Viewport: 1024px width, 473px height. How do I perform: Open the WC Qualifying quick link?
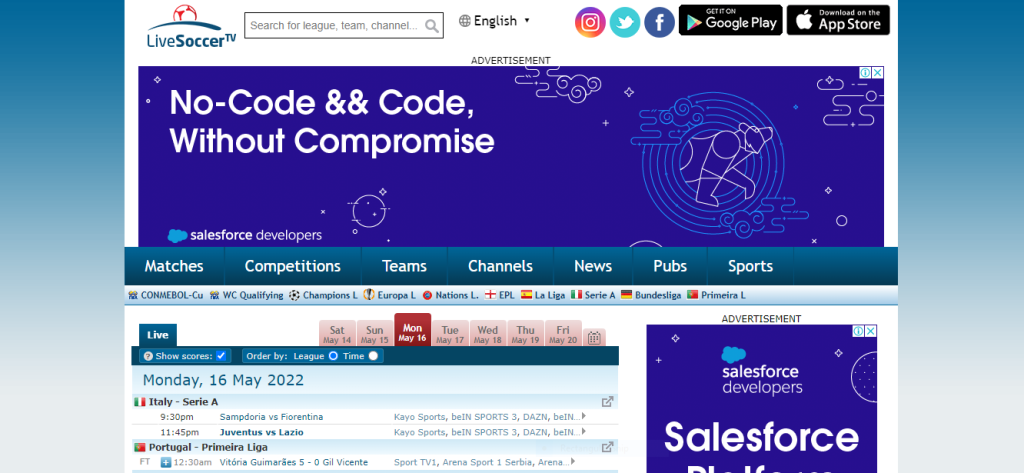tap(246, 295)
